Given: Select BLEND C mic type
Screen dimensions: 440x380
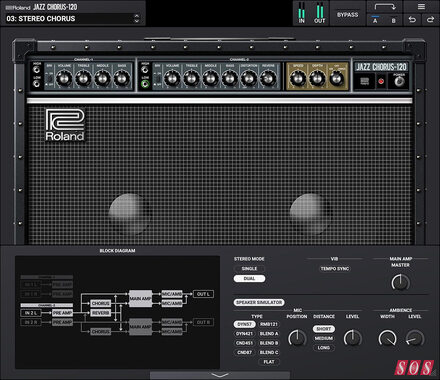Looking at the screenshot, I should click(269, 352).
